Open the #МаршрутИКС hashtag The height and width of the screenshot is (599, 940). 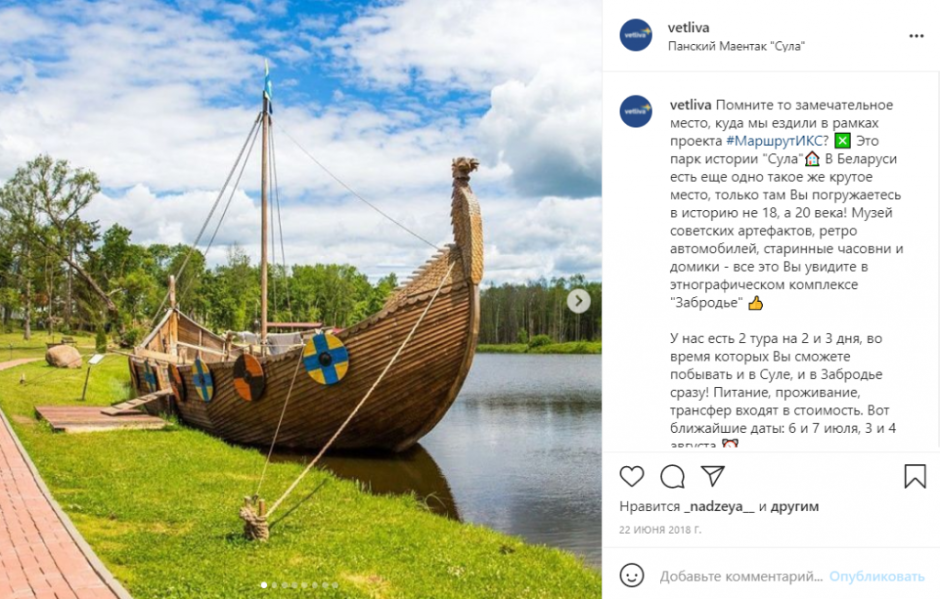click(774, 141)
